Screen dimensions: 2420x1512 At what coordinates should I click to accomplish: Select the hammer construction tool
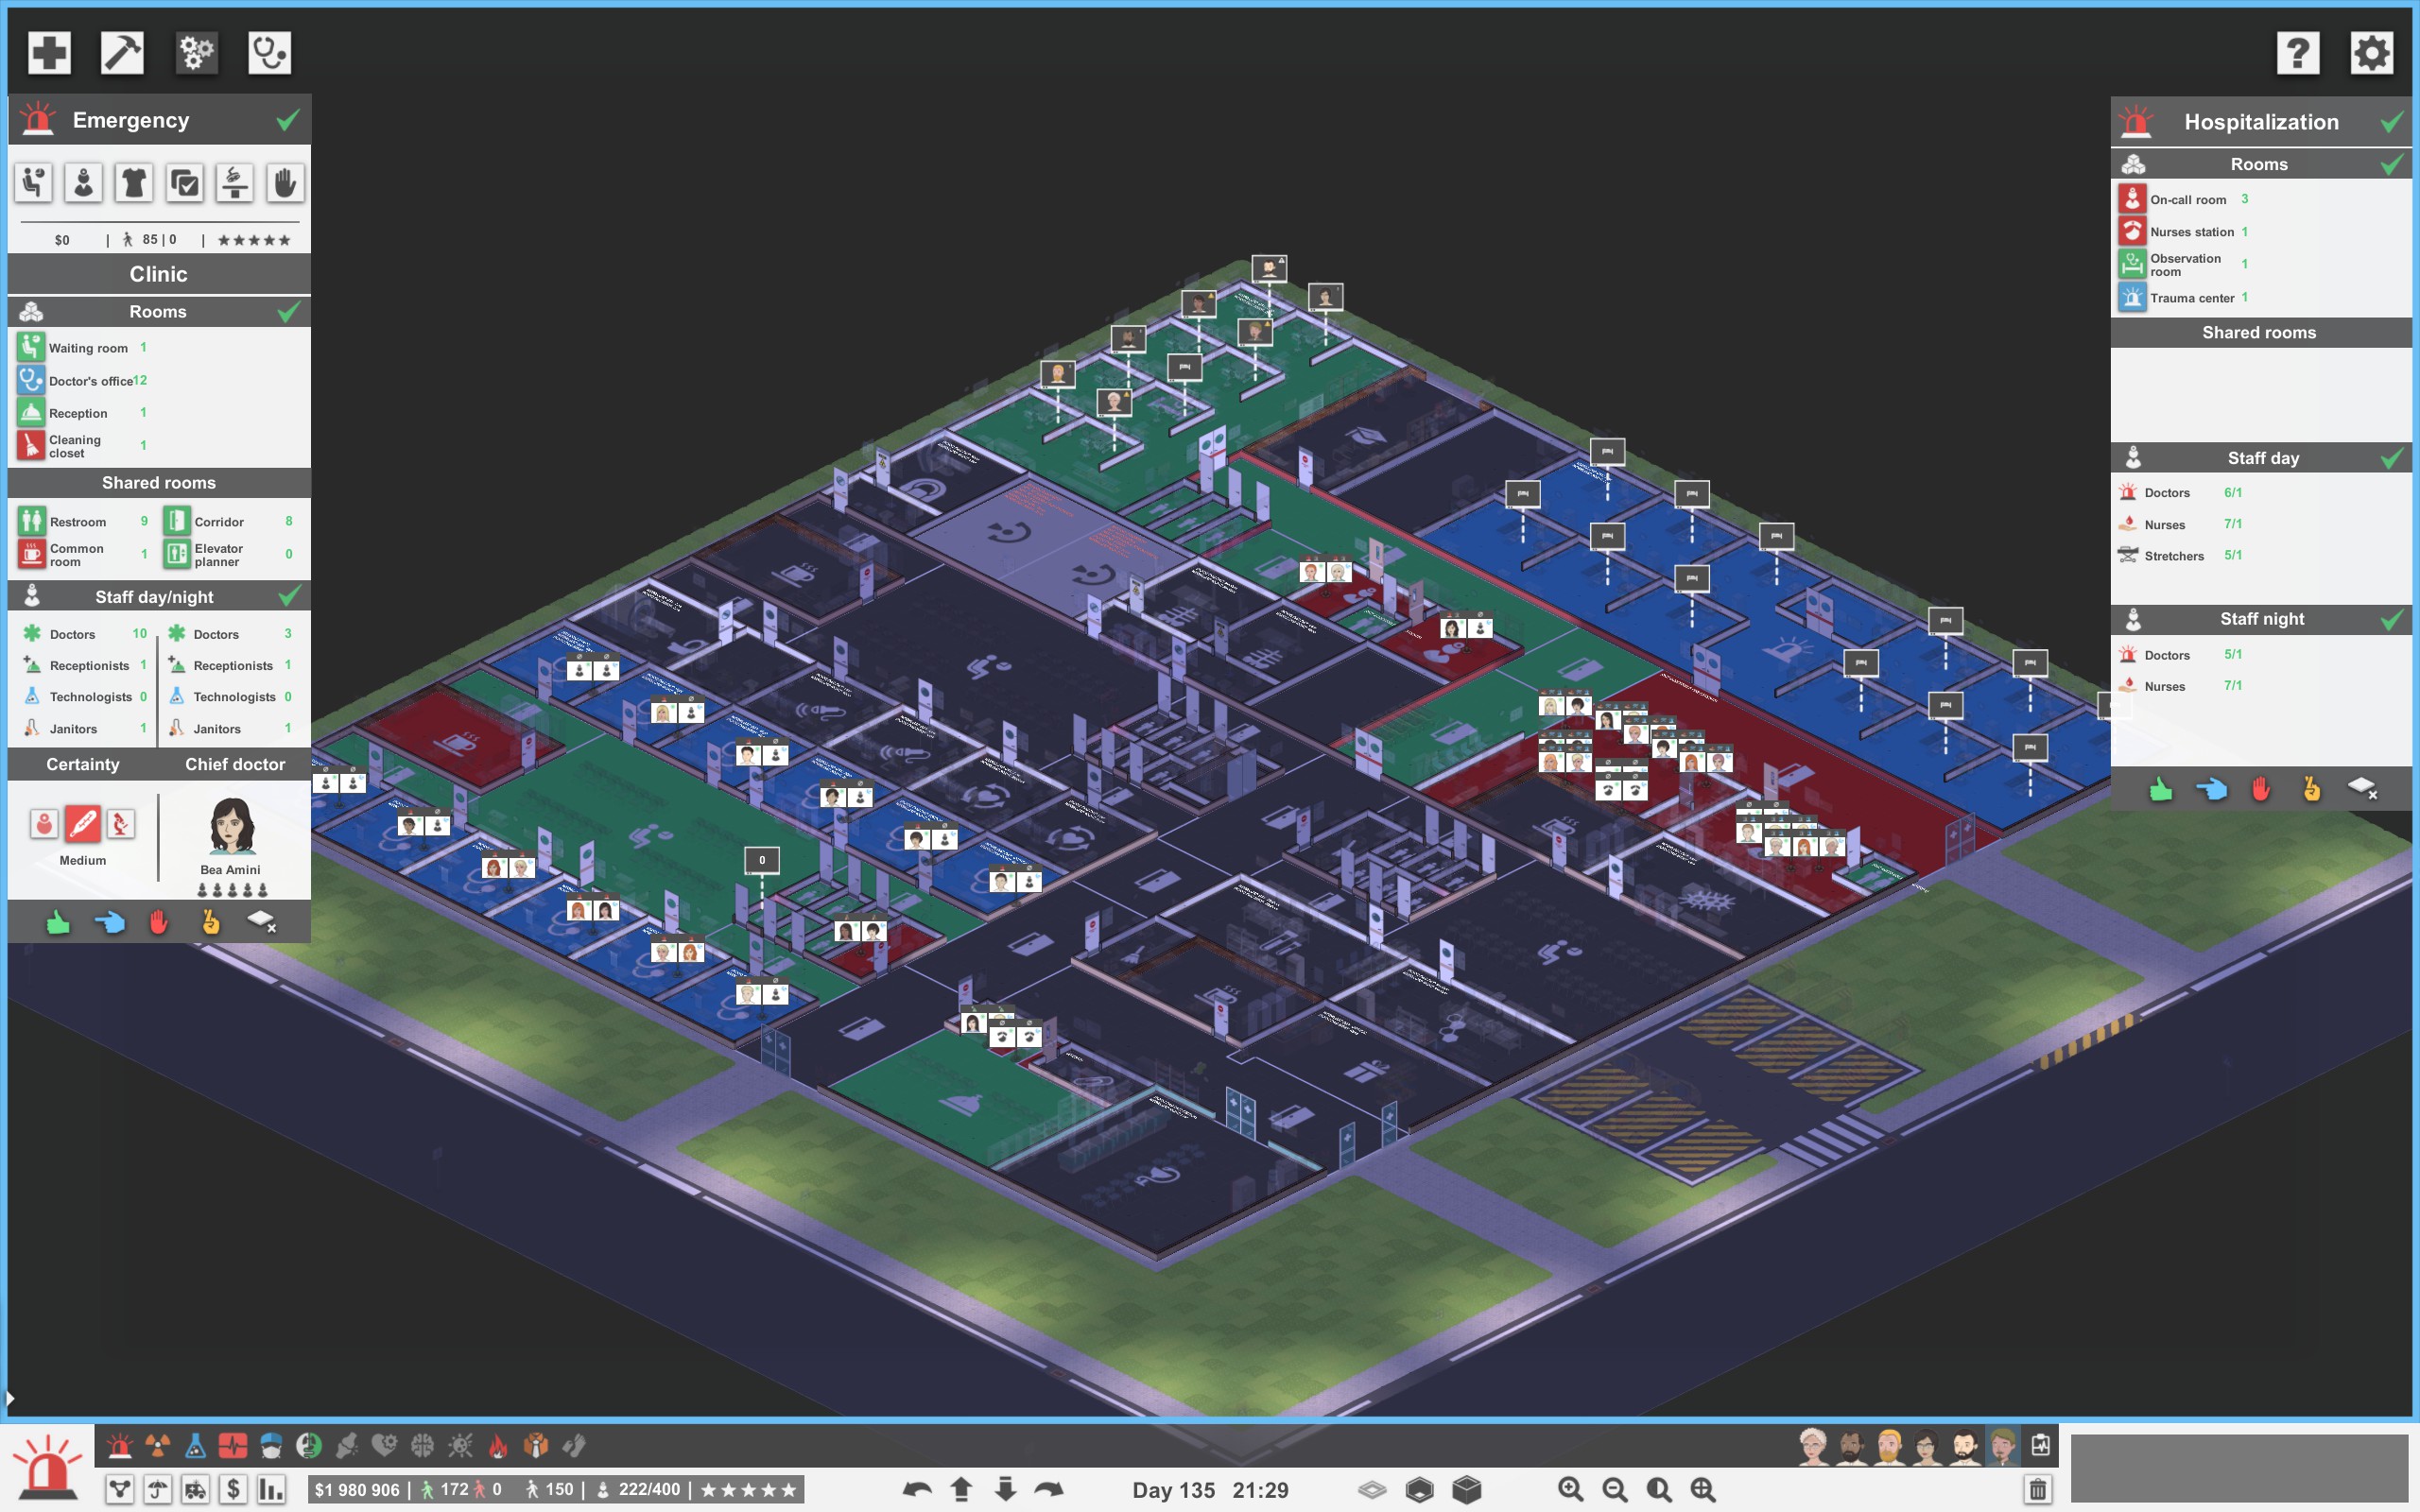(x=122, y=53)
